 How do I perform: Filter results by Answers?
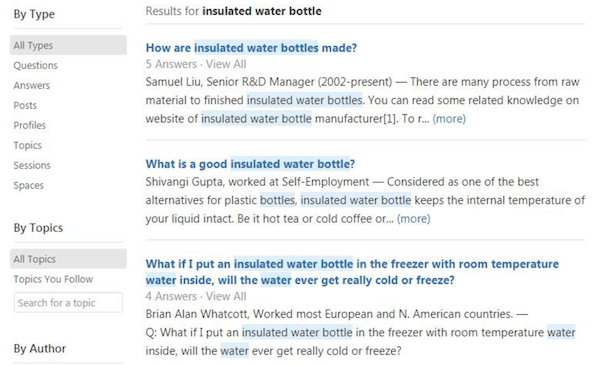(32, 85)
